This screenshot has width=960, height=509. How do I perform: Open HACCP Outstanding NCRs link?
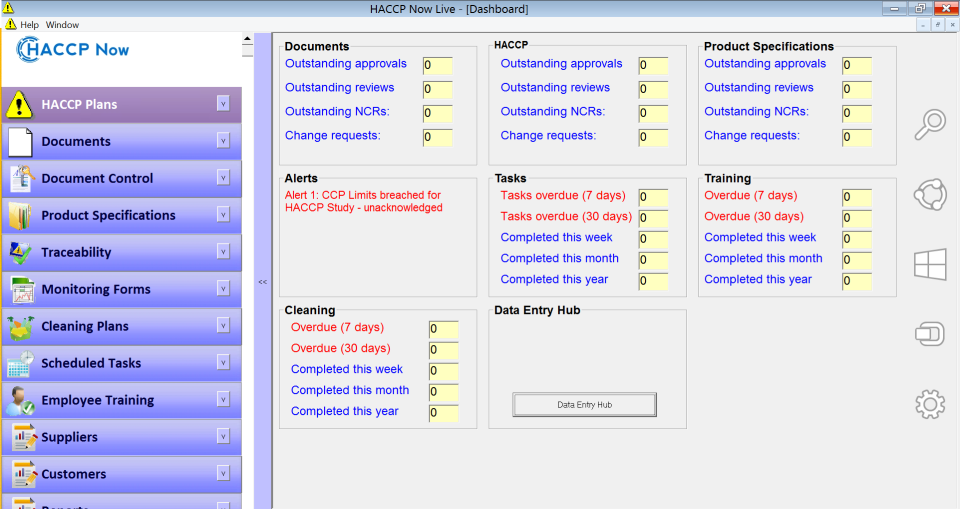tap(552, 111)
